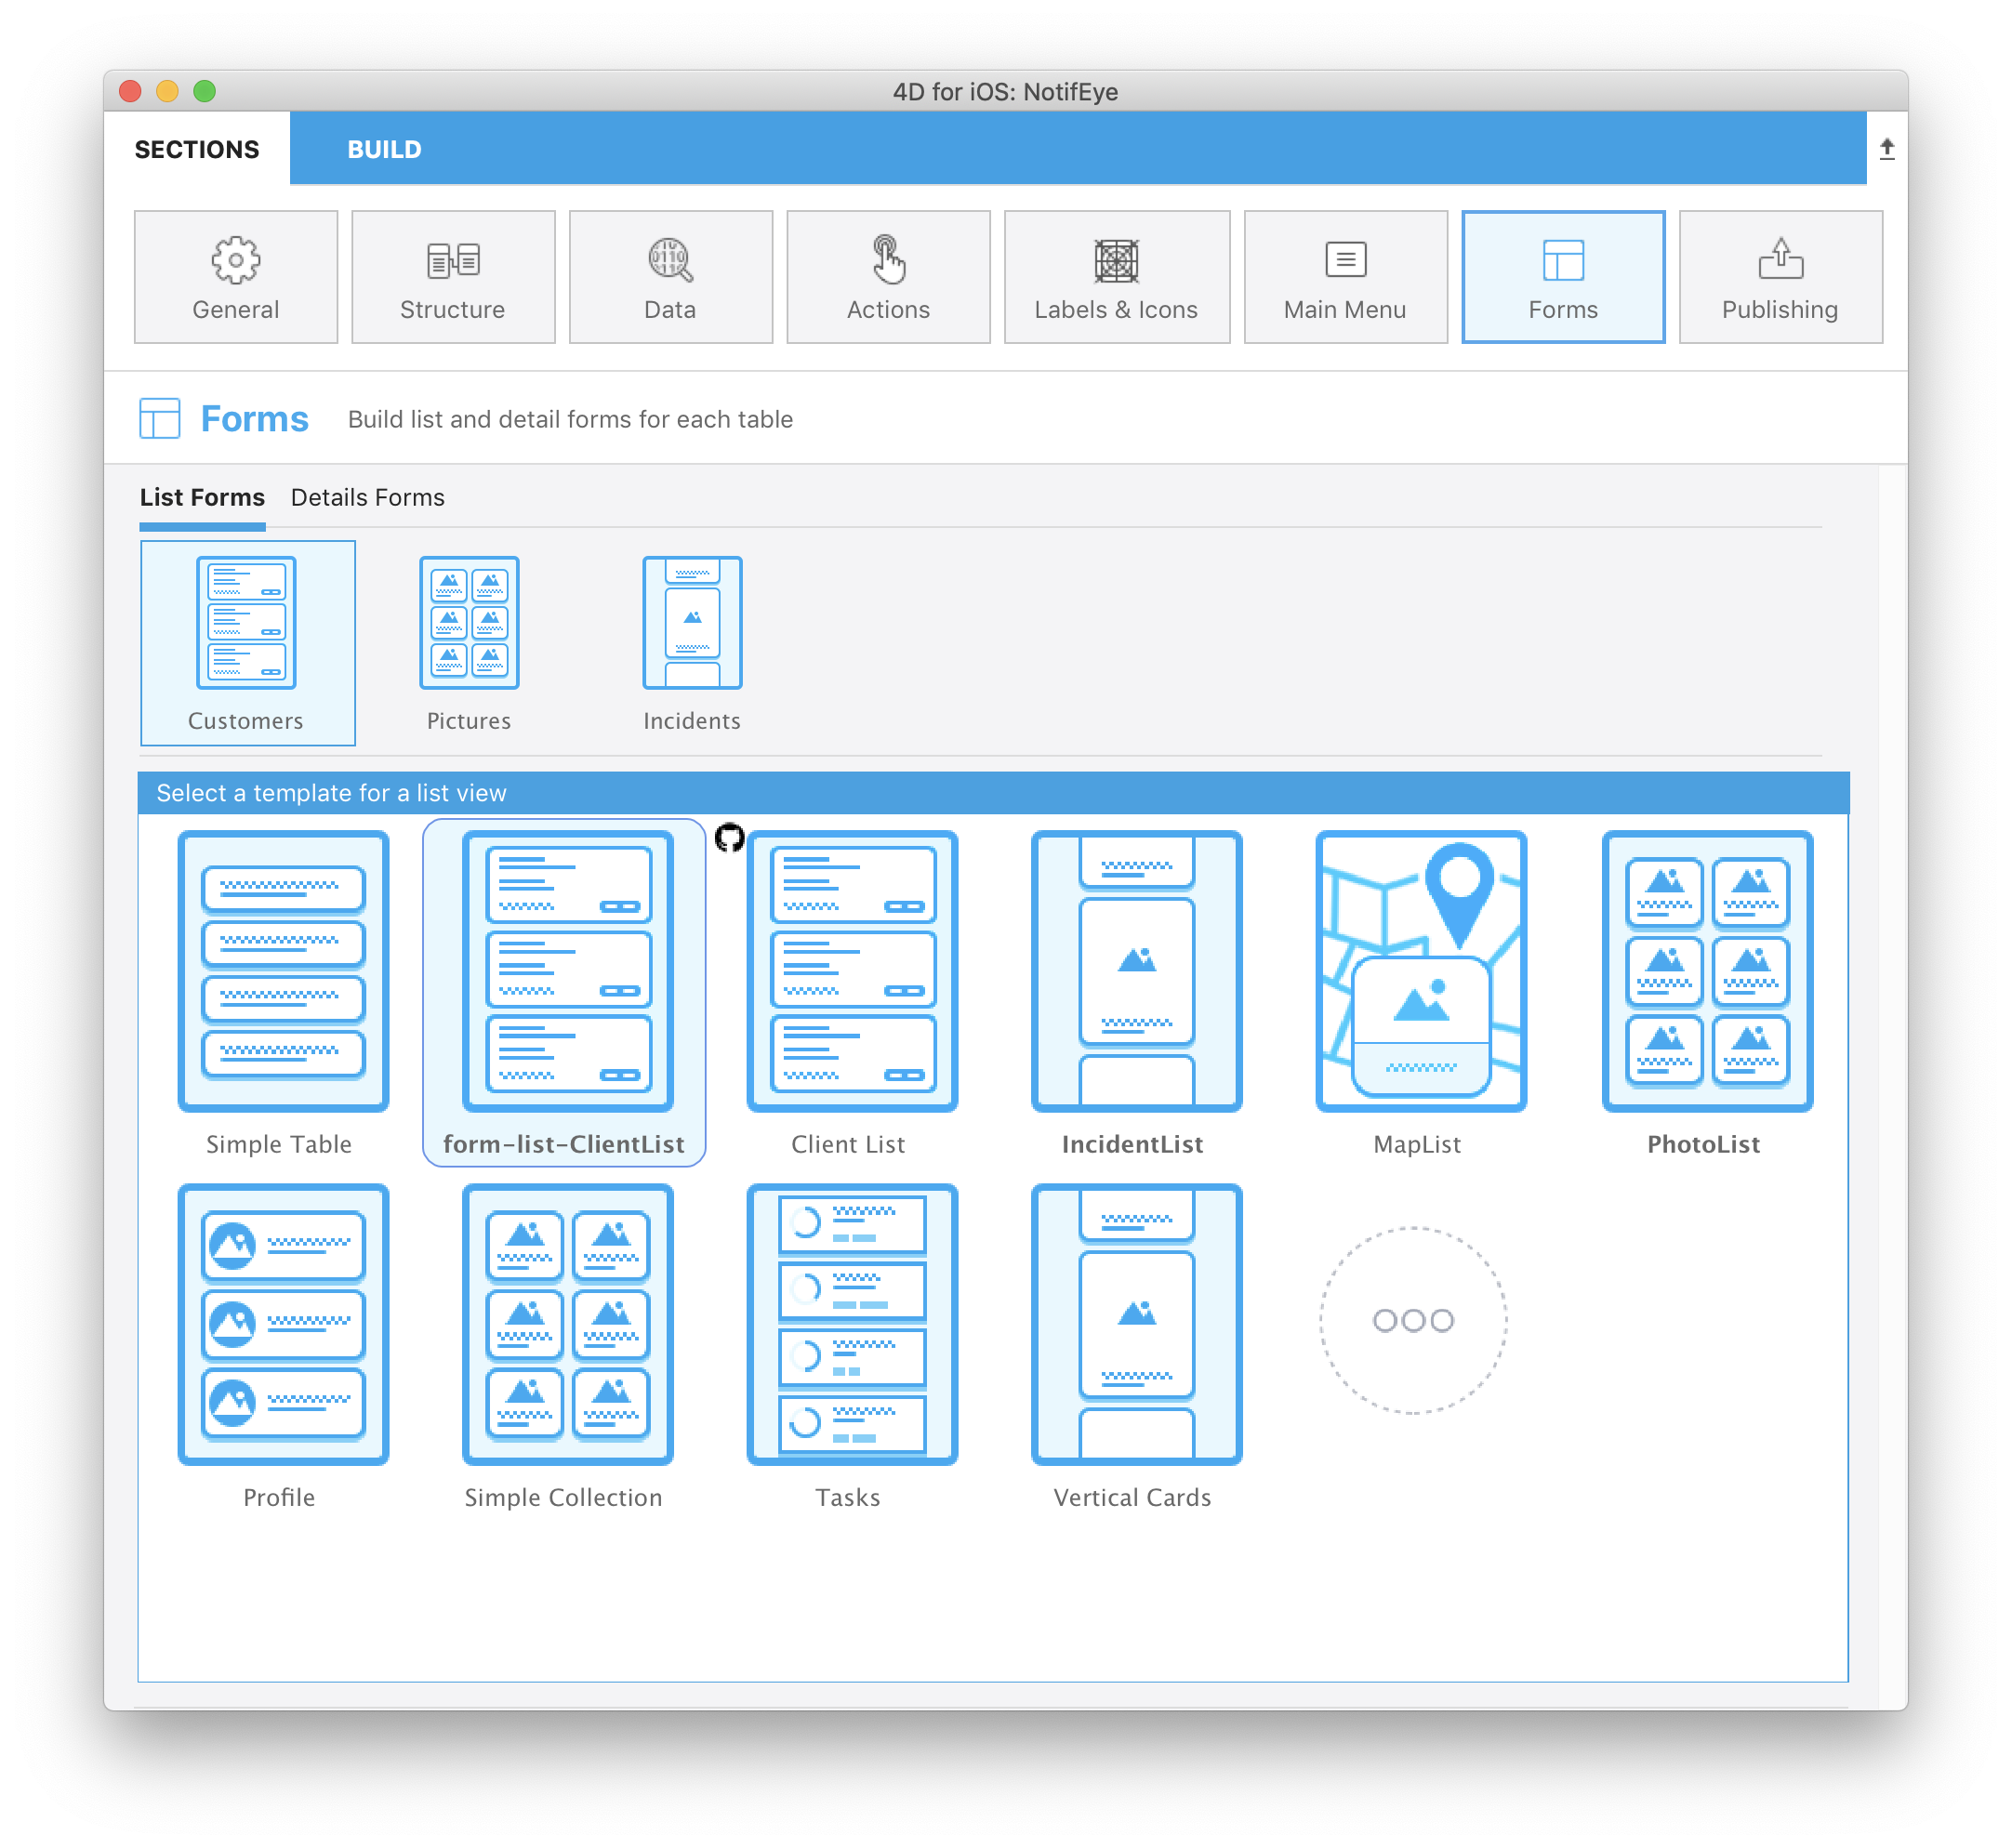Switch to the List Forms tab

tap(202, 497)
